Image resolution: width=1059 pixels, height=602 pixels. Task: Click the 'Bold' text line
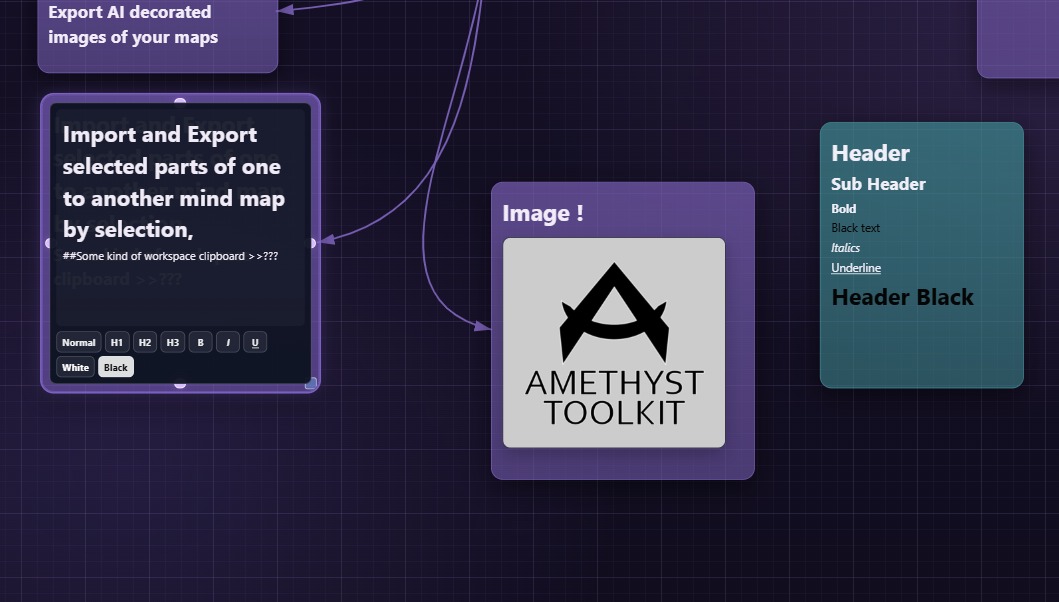[x=844, y=209]
